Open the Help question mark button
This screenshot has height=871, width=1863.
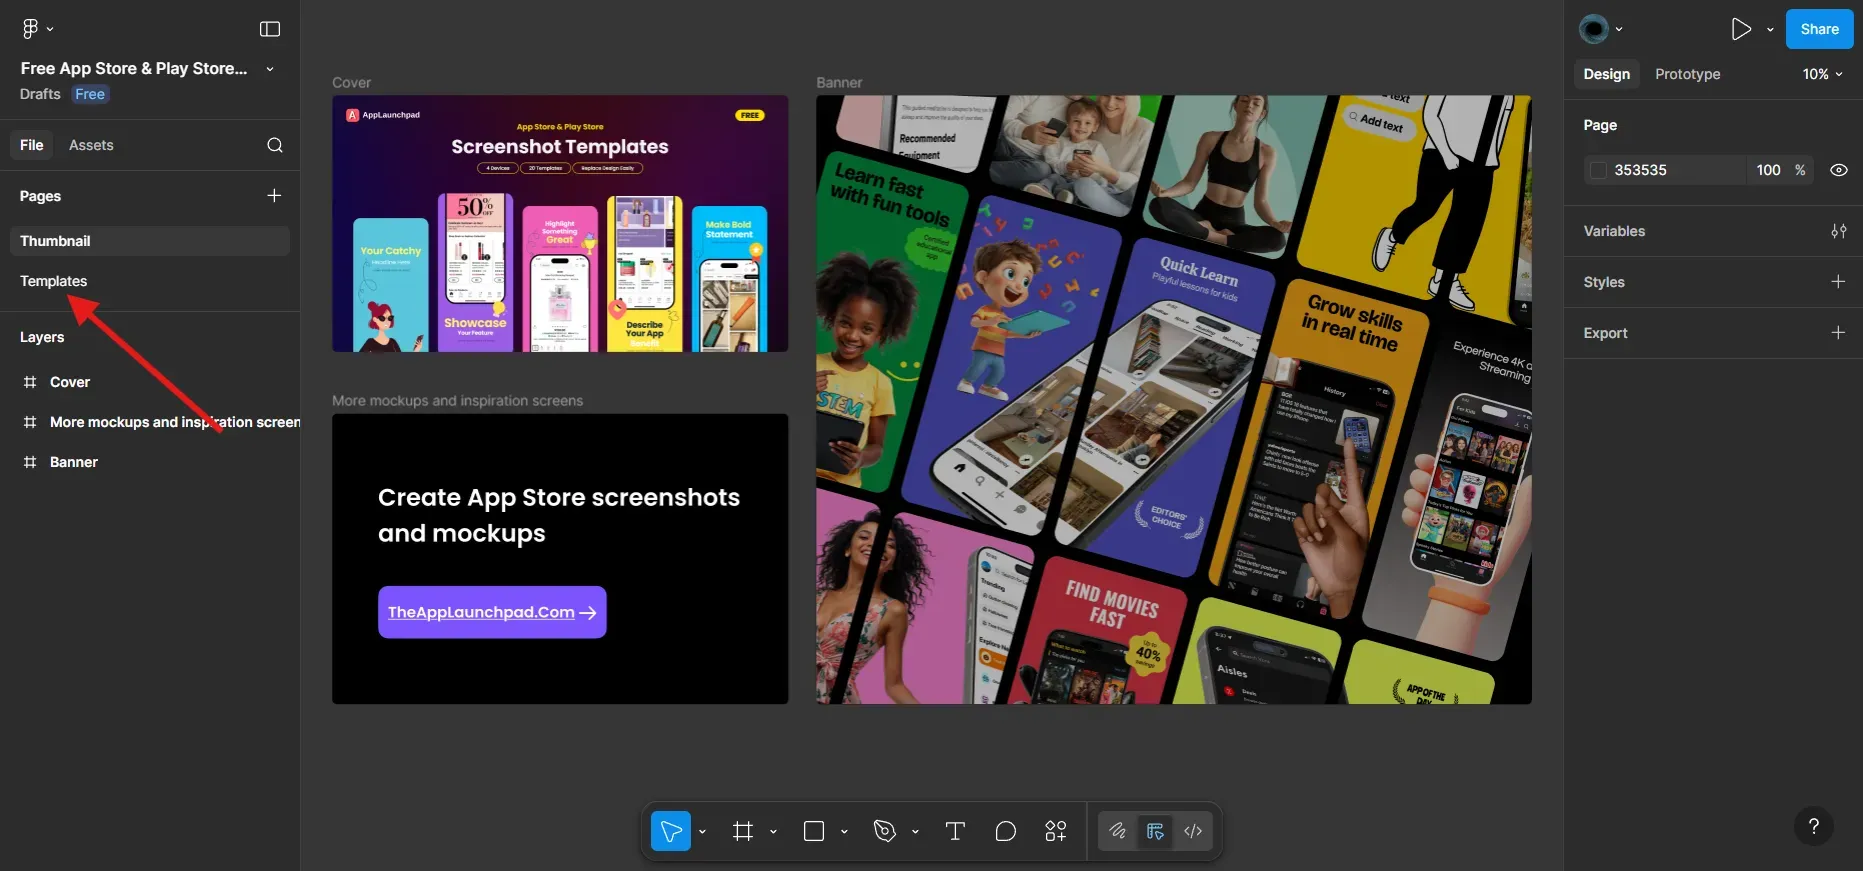coord(1814,826)
